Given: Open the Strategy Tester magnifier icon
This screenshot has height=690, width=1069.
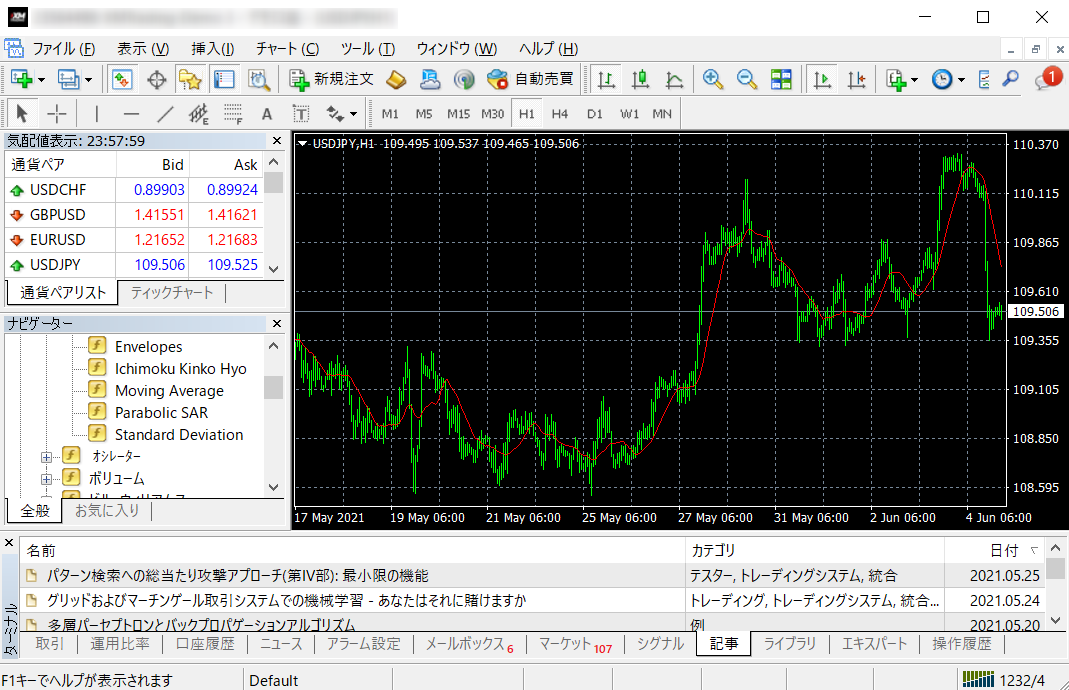Looking at the screenshot, I should click(x=259, y=79).
